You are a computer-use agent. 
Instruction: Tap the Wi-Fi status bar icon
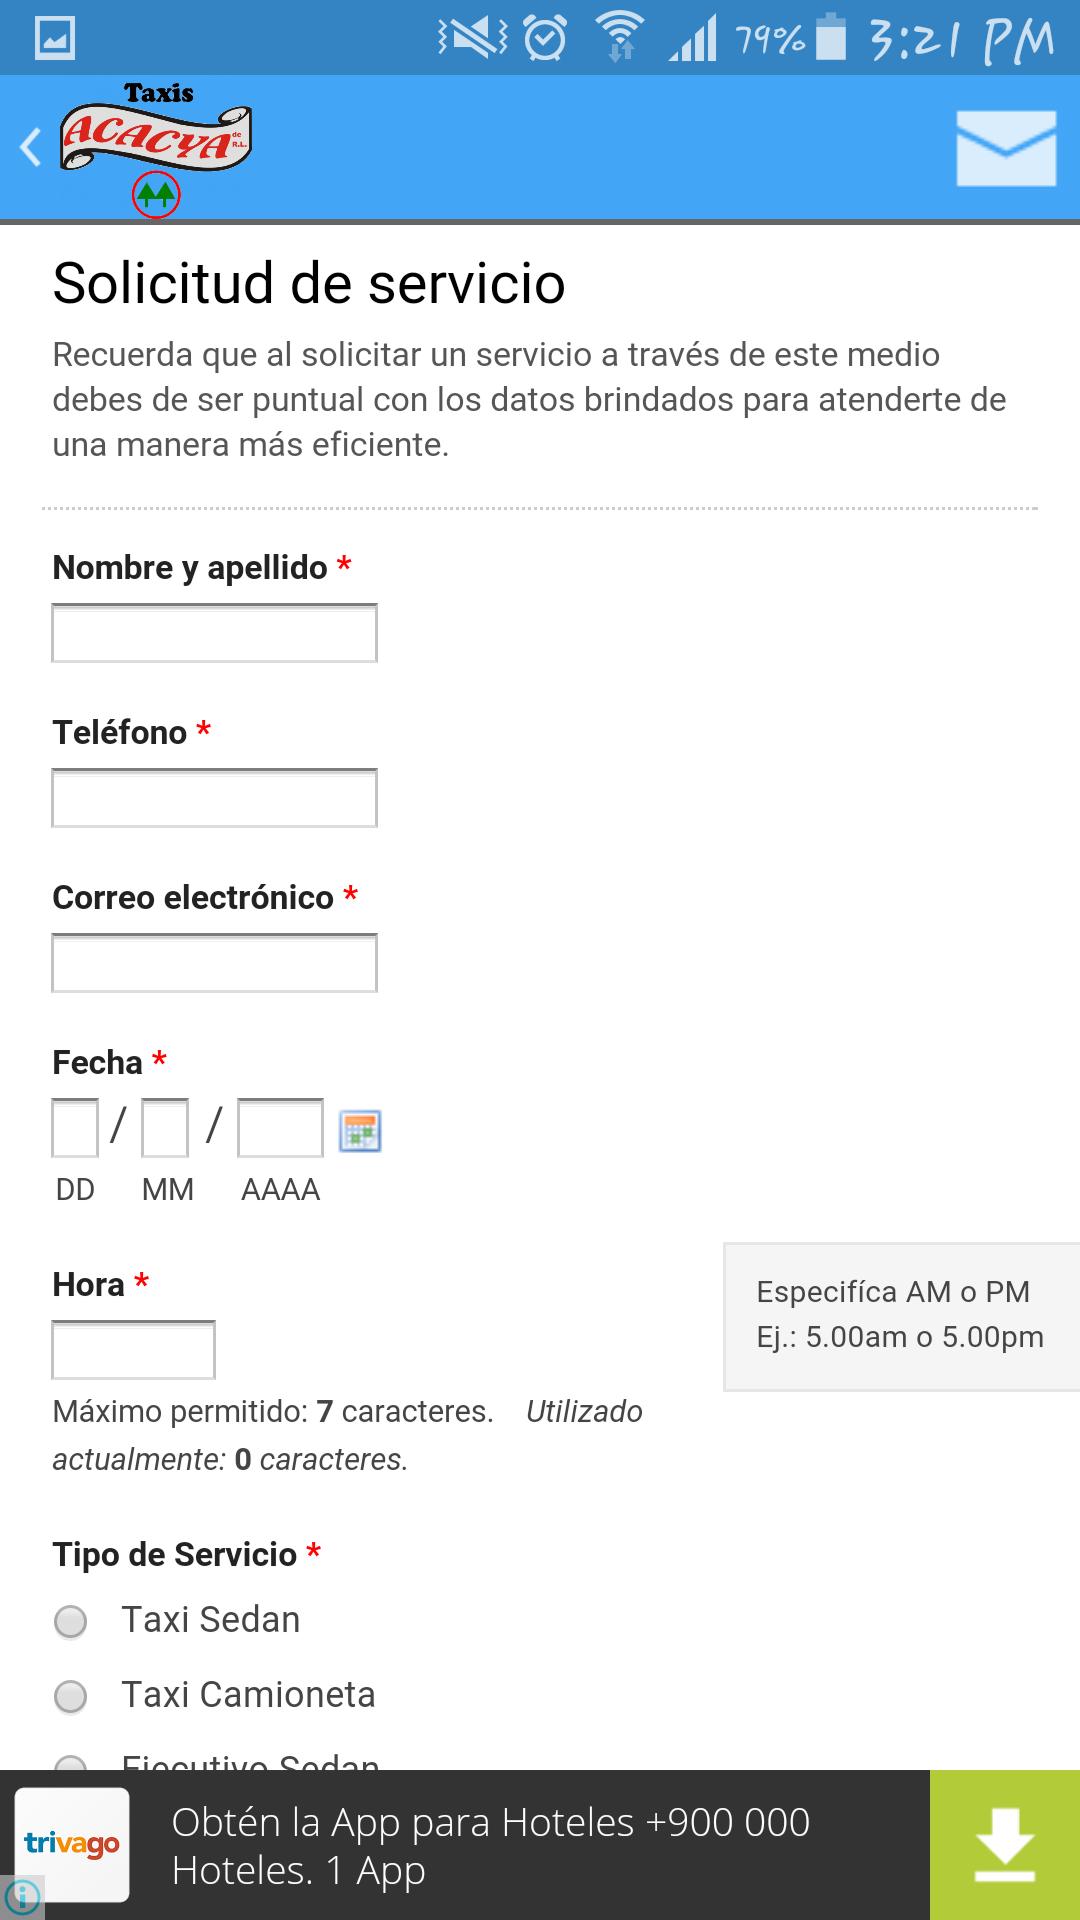[x=620, y=38]
